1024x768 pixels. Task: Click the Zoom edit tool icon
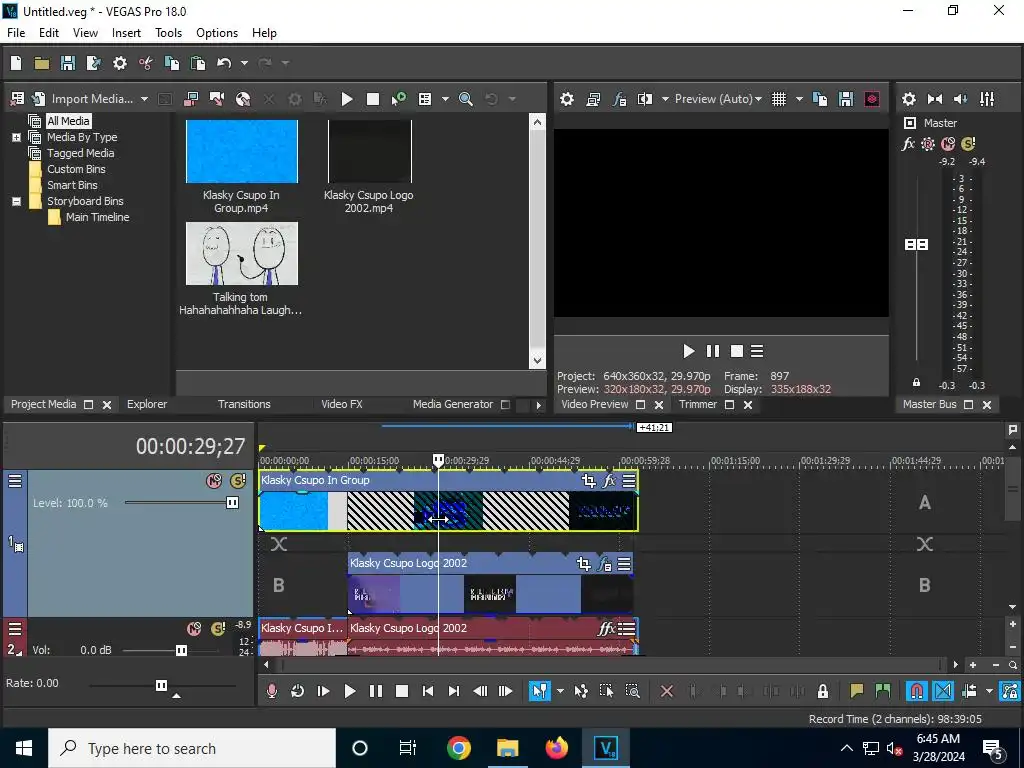click(632, 691)
